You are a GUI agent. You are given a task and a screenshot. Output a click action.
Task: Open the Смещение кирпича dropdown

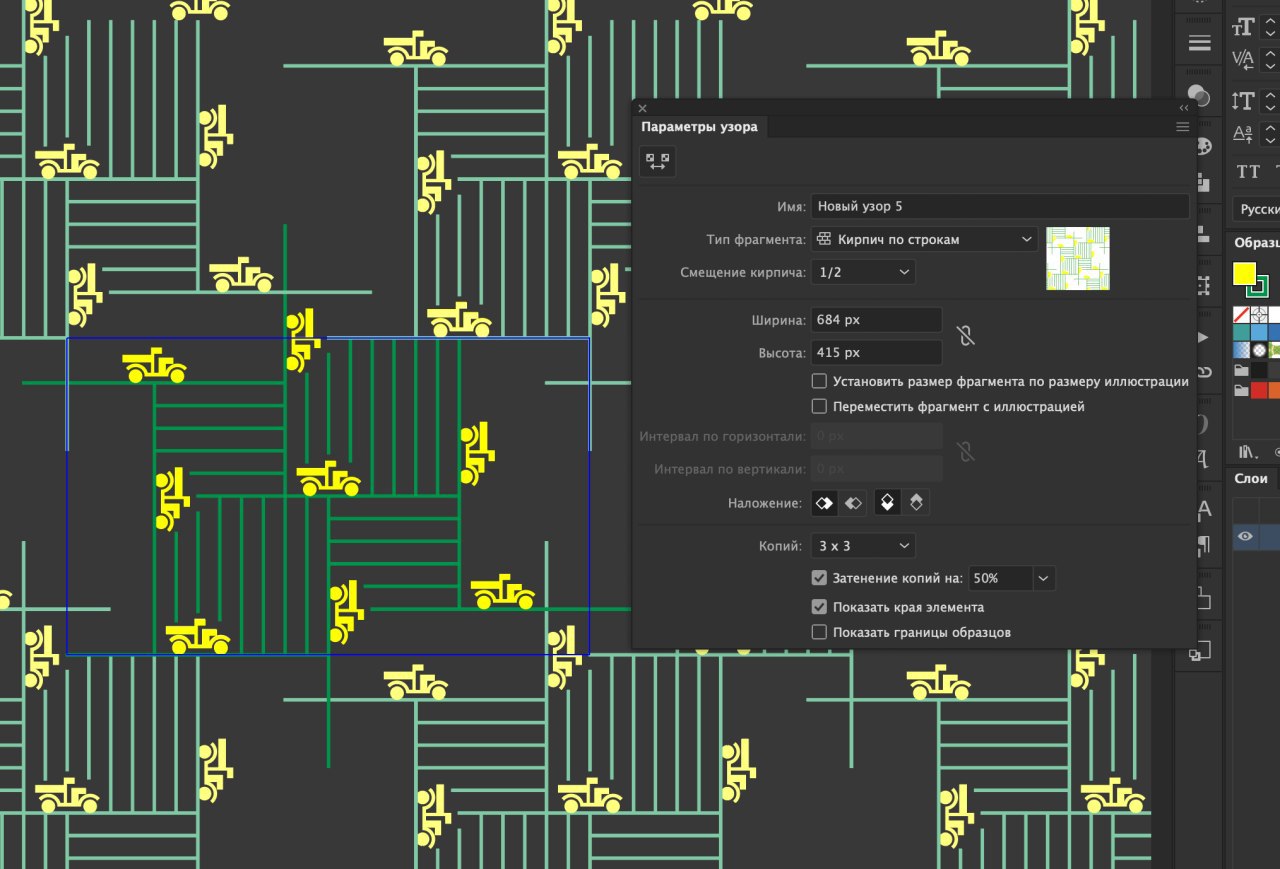[x=863, y=272]
